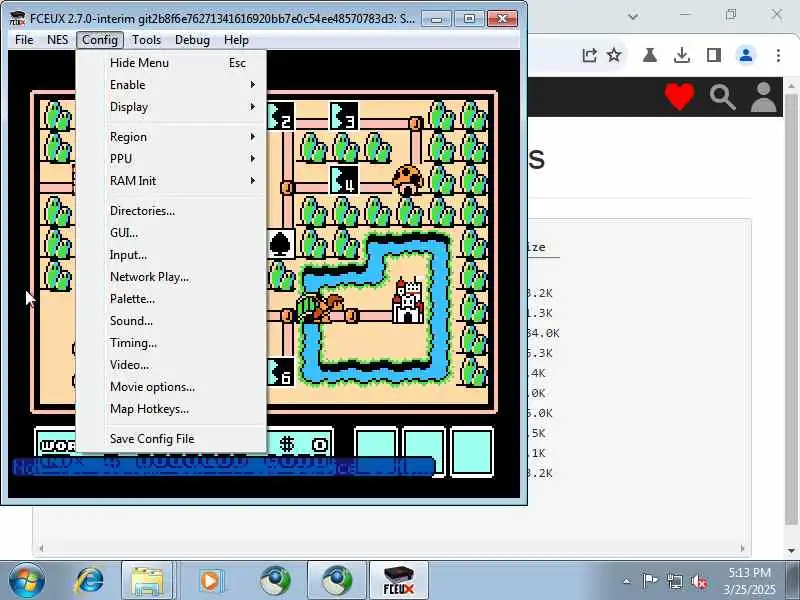Image resolution: width=800 pixels, height=600 pixels.
Task: Open Windows Explorer folder on taskbar
Action: pyautogui.click(x=148, y=581)
